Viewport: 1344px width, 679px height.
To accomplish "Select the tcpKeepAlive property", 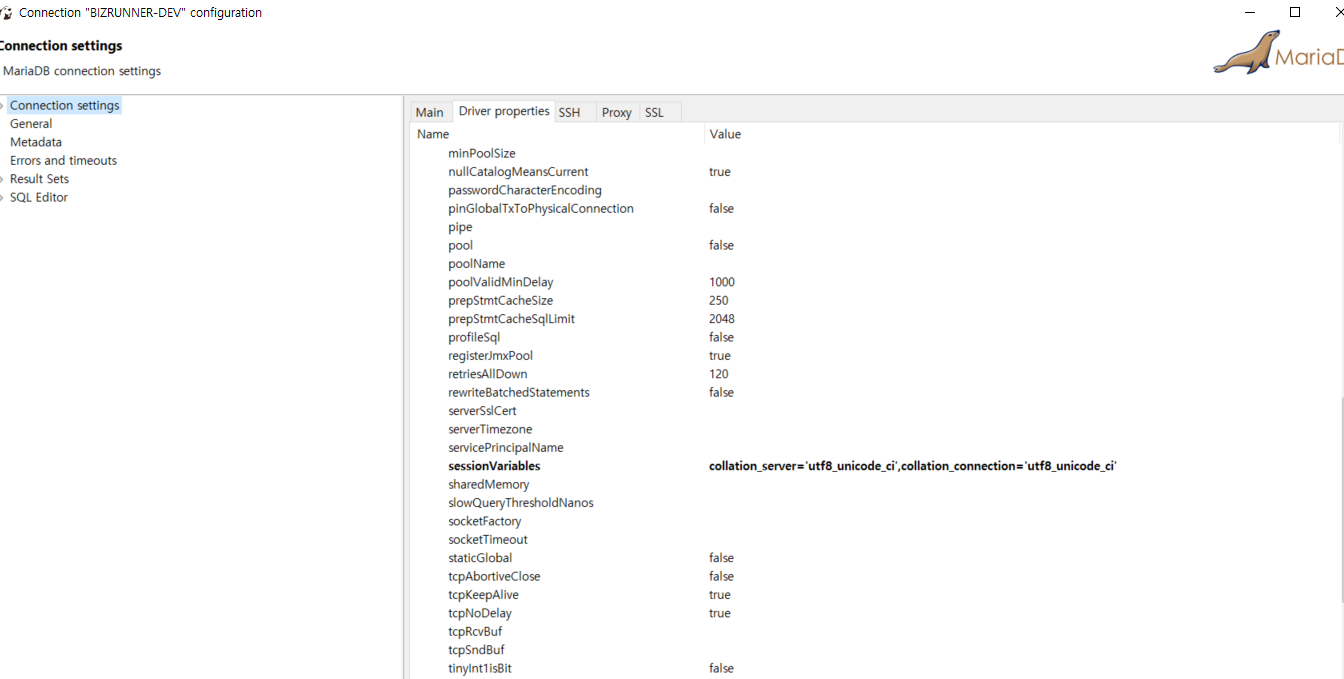I will click(484, 595).
